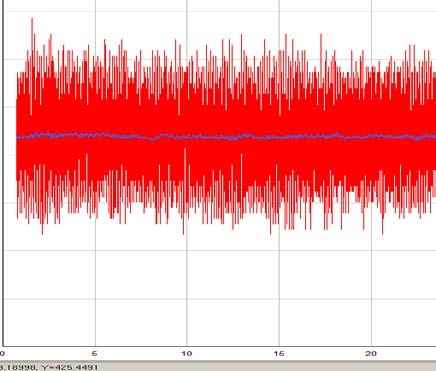Select the blue trace through the red signal
Screen dimensions: 436x371
[x=227, y=137]
